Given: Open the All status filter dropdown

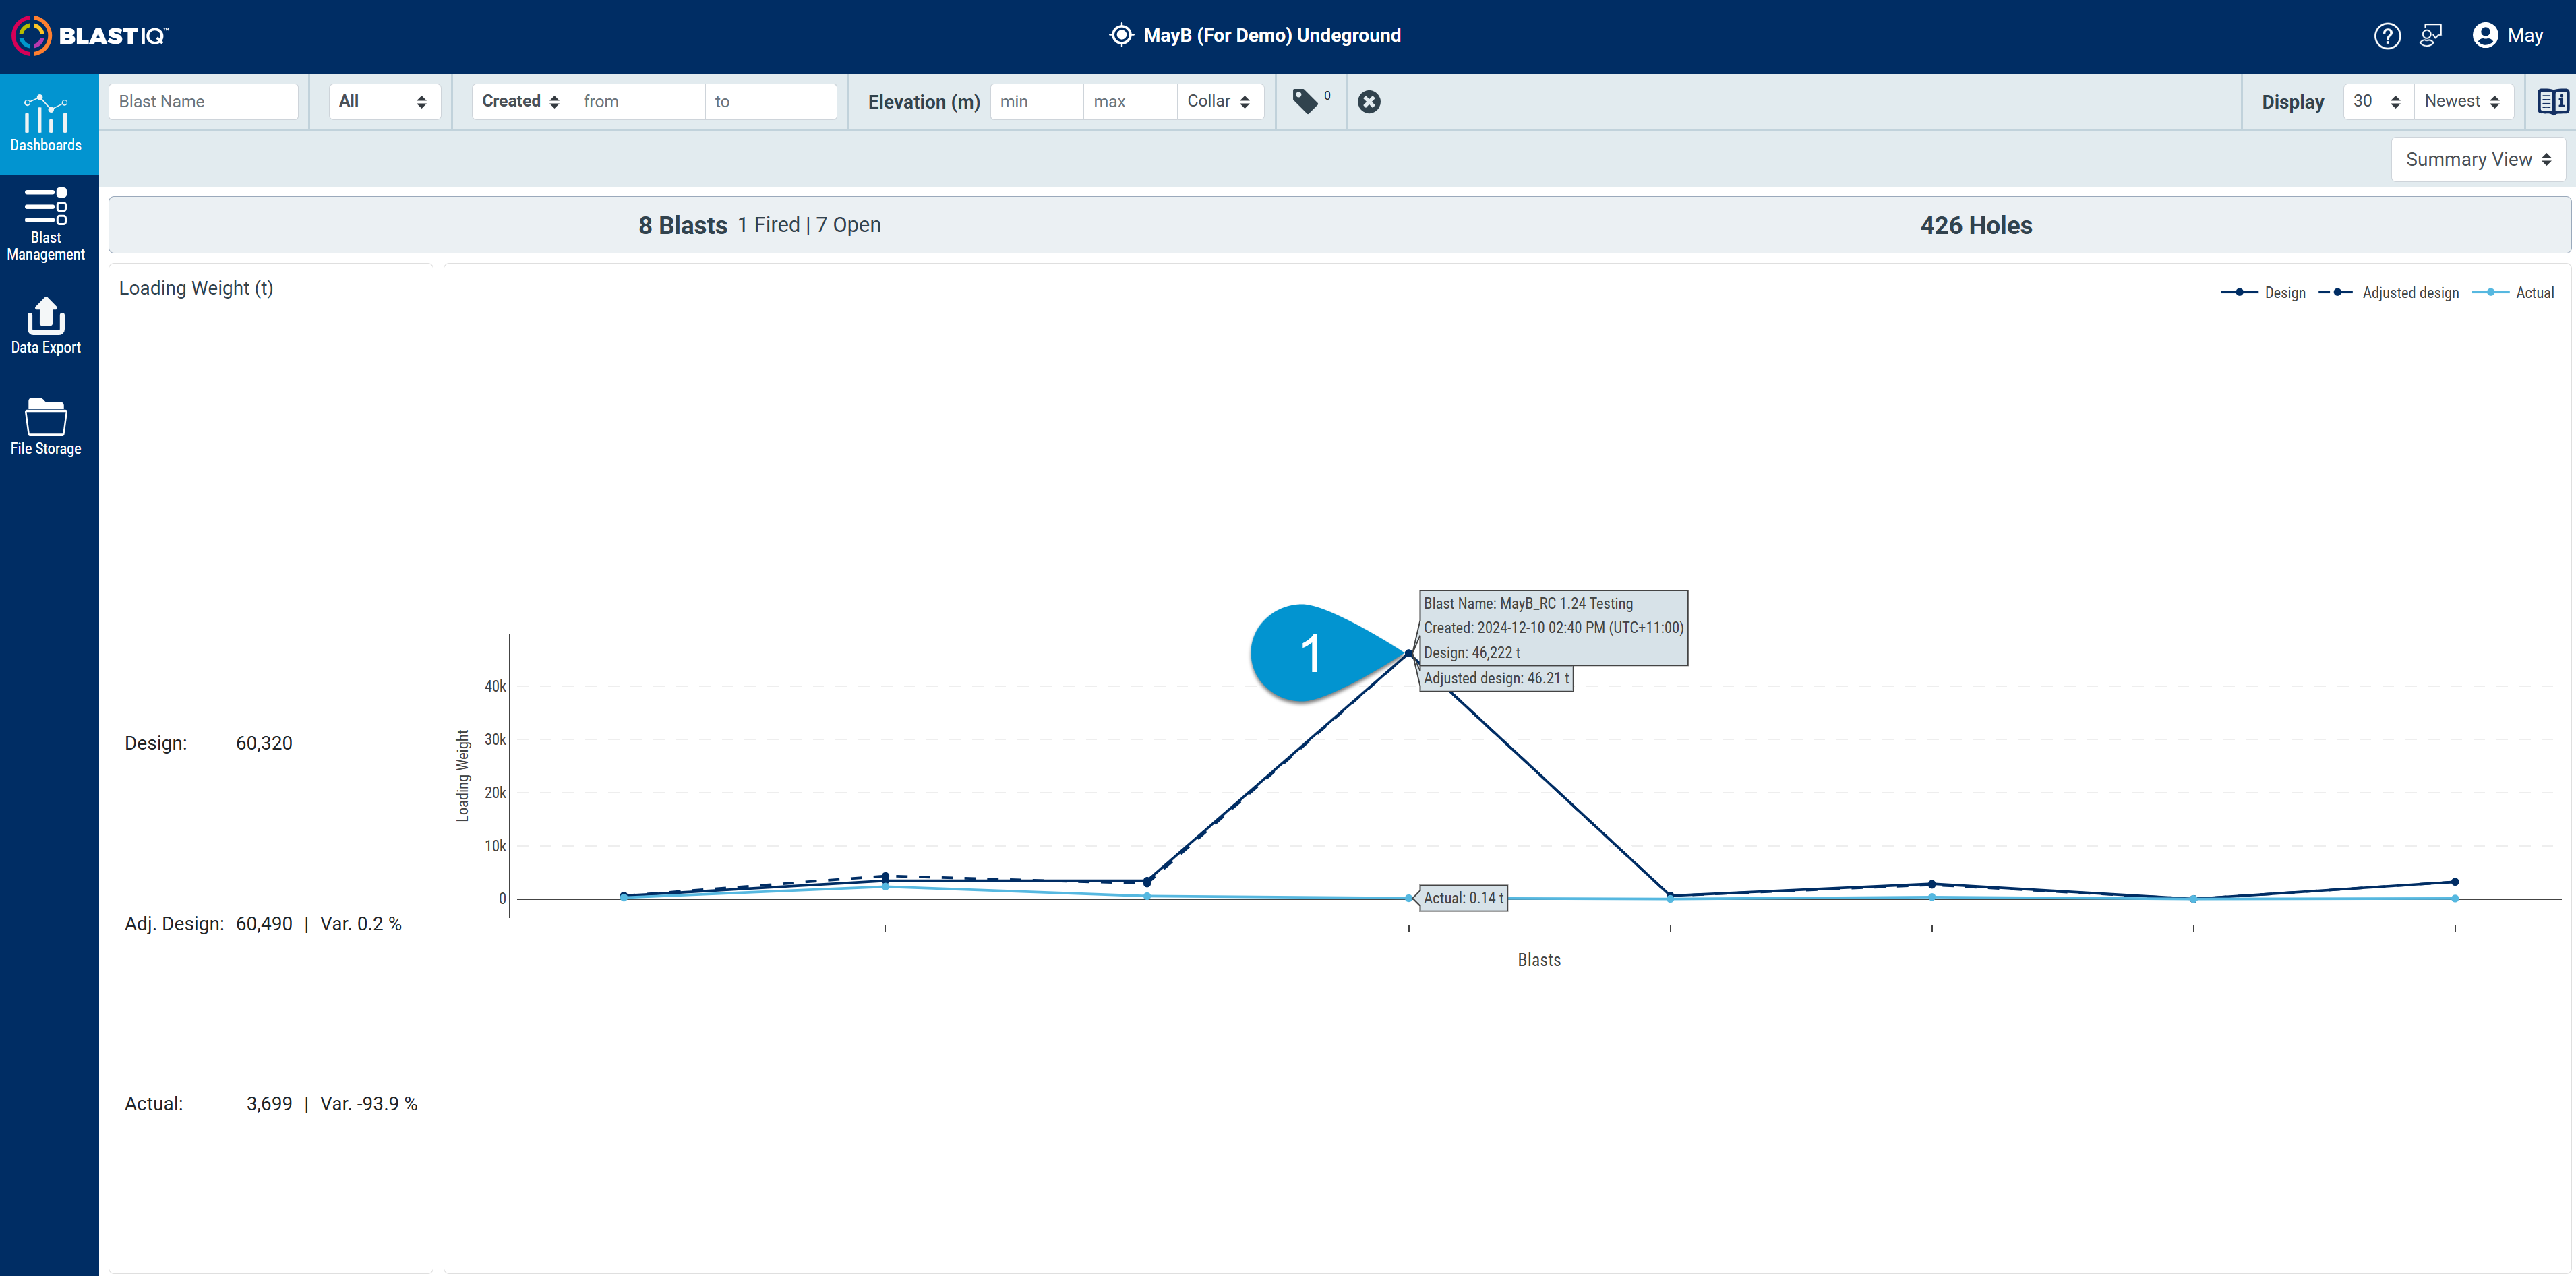Looking at the screenshot, I should 384,102.
